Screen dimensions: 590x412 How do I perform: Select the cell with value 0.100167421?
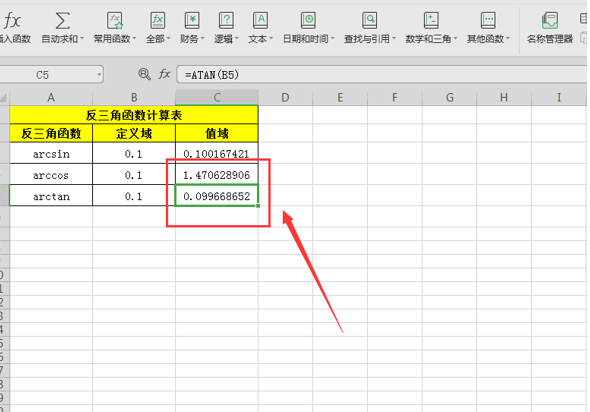tap(217, 153)
